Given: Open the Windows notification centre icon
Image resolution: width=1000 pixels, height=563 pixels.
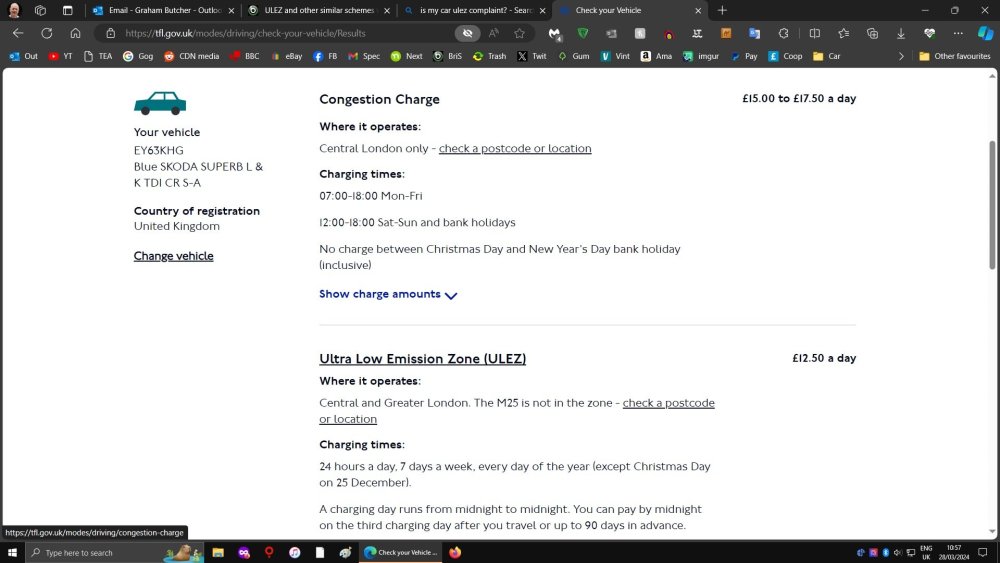Looking at the screenshot, I should pos(983,552).
